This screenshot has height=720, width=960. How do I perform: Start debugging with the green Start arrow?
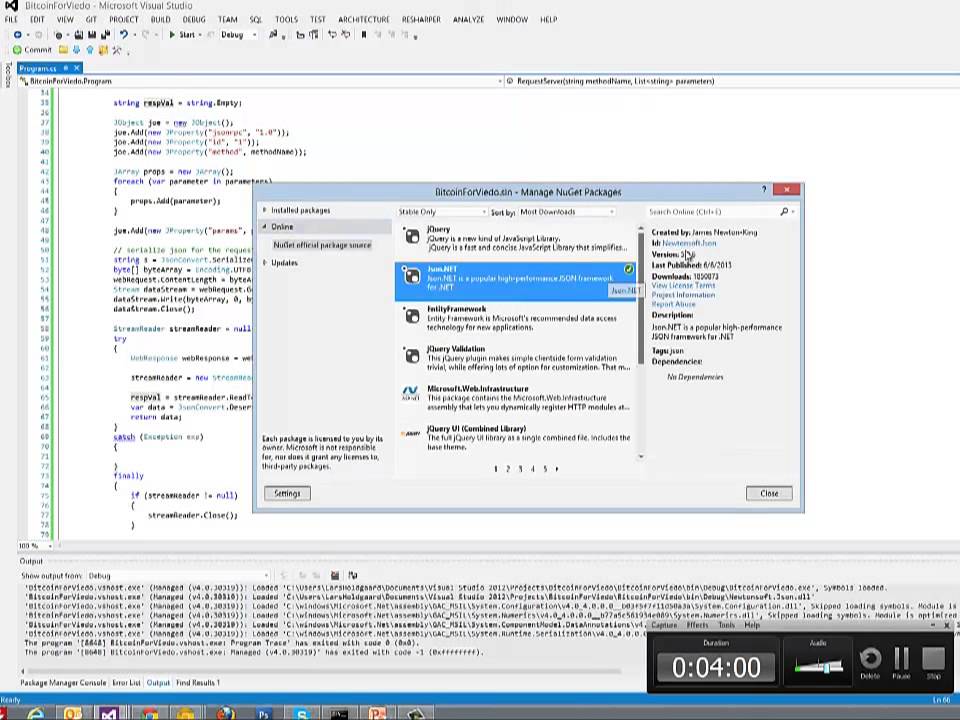(x=172, y=35)
